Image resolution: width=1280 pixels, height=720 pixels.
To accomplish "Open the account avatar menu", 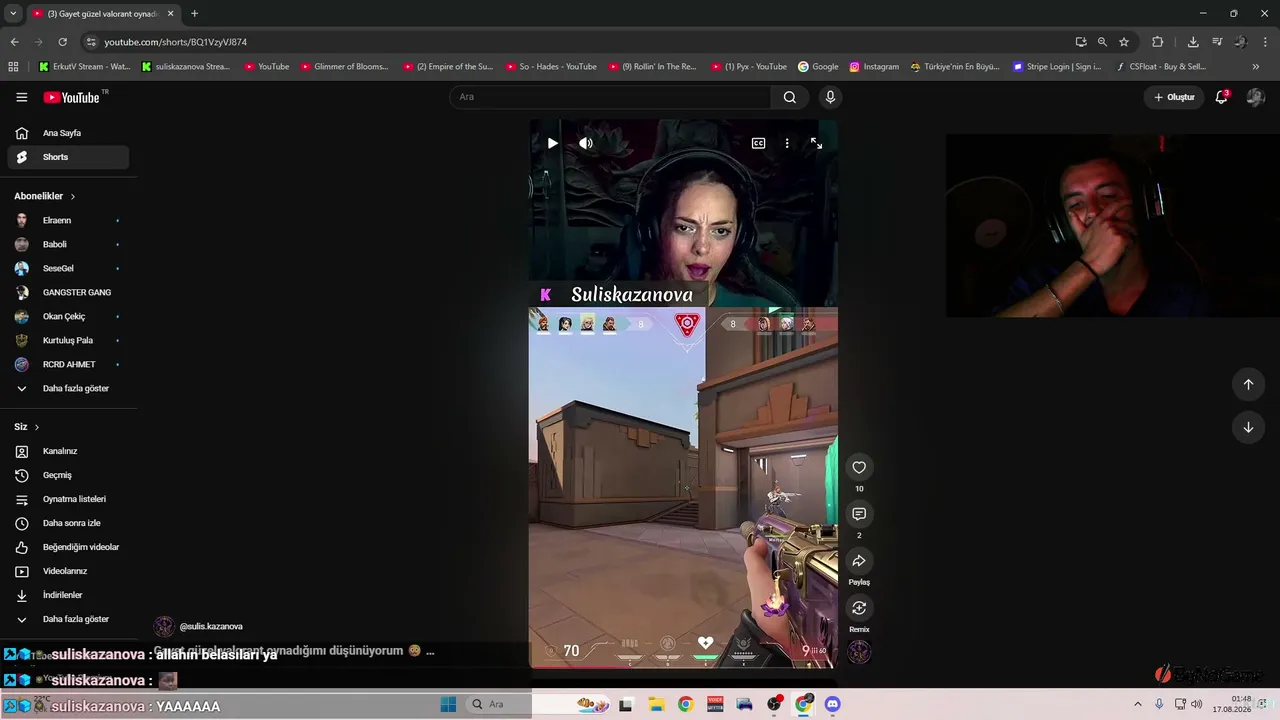I will tap(1255, 97).
